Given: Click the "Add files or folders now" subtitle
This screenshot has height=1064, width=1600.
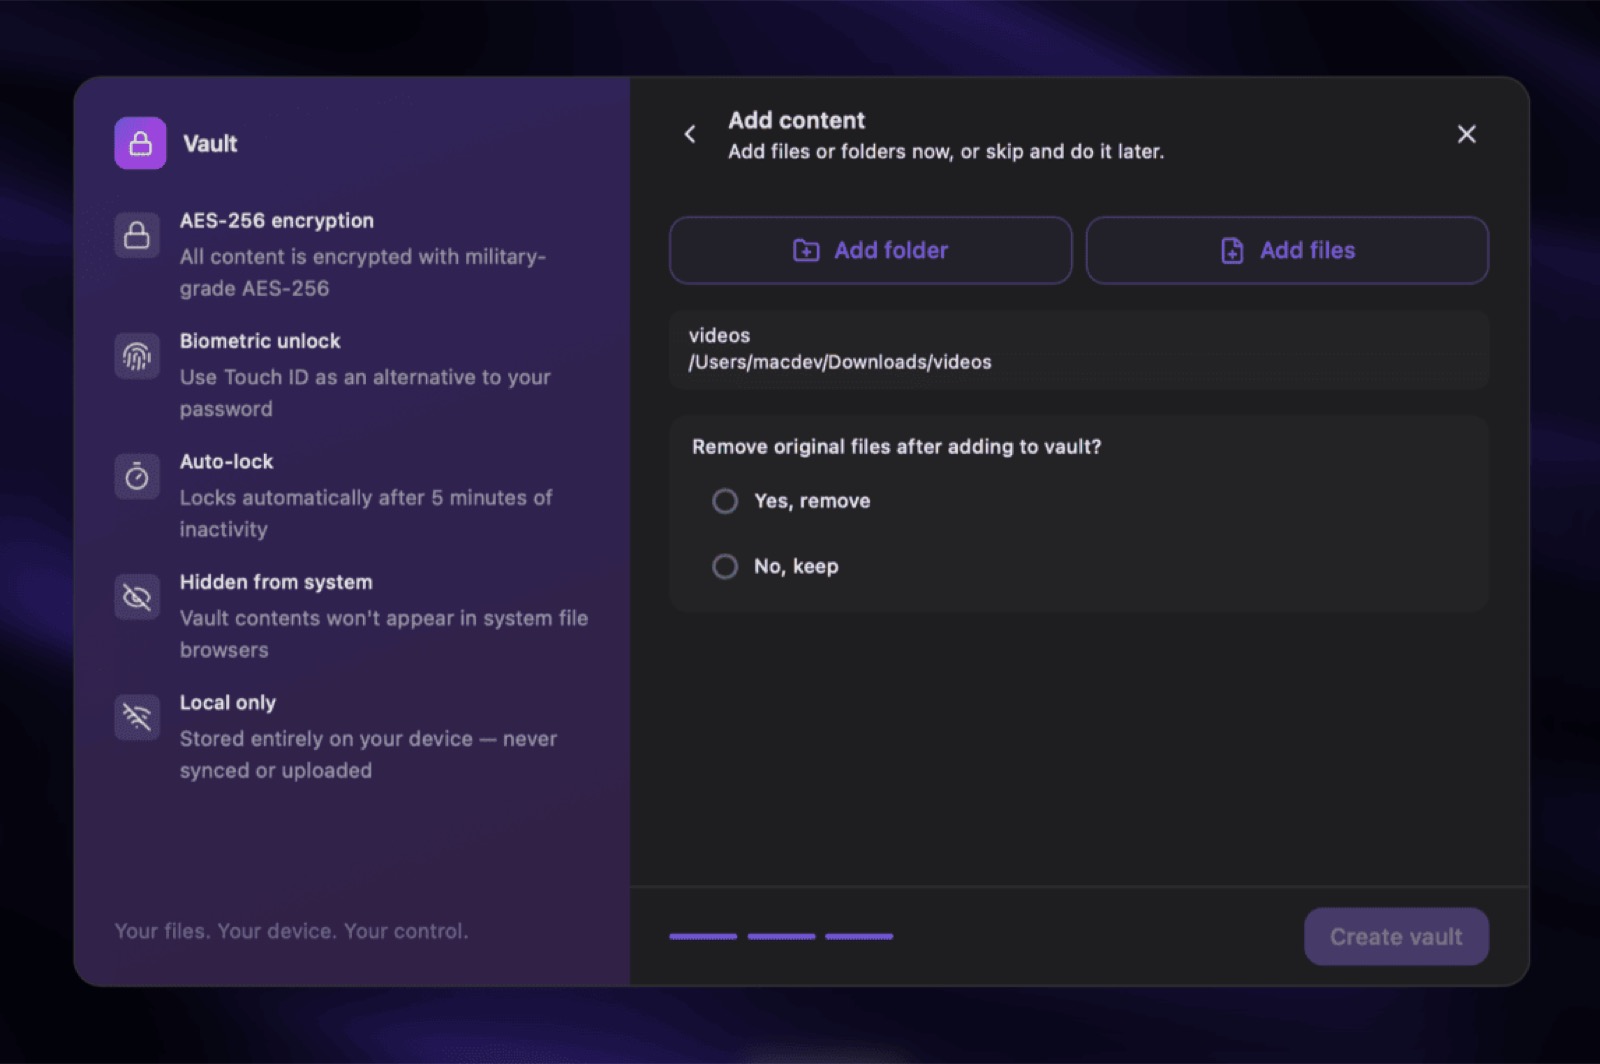Looking at the screenshot, I should tap(946, 151).
